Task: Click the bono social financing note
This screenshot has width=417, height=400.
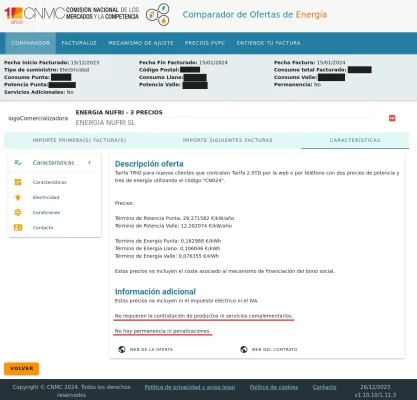Action: point(225,271)
